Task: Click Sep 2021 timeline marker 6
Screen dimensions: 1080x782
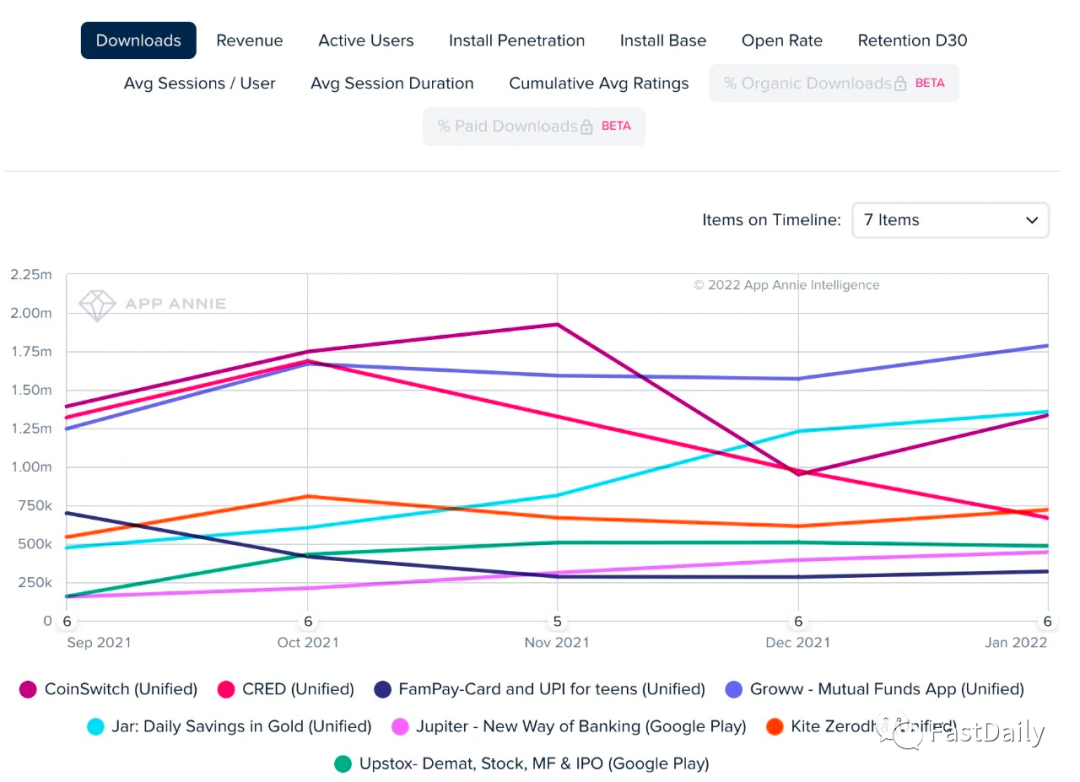Action: [67, 621]
